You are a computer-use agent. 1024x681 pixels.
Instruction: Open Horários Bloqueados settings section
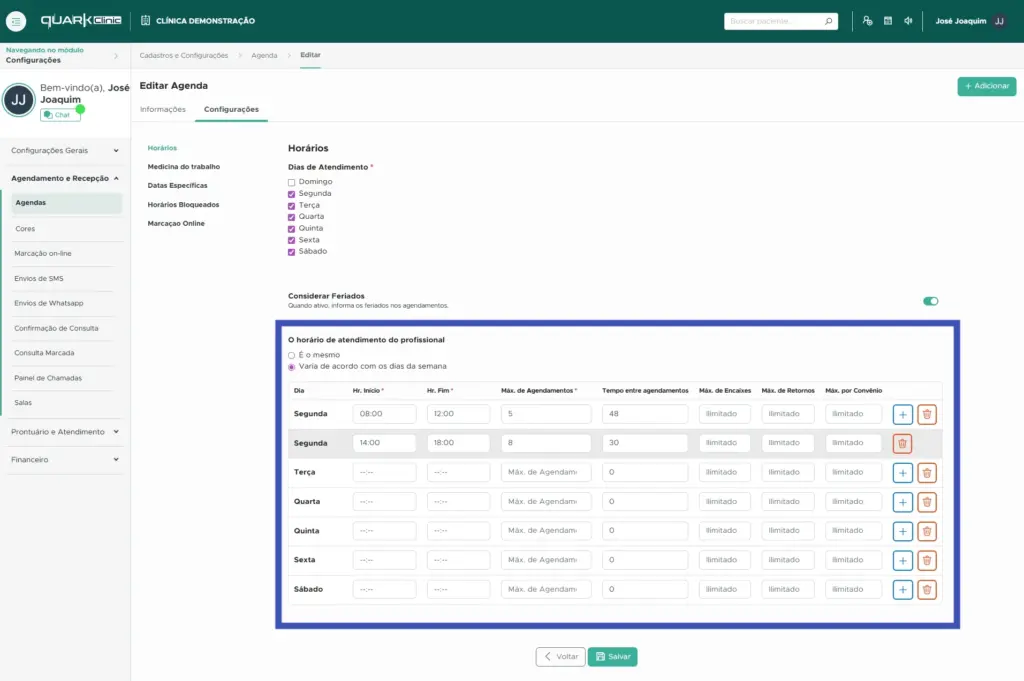tap(183, 205)
